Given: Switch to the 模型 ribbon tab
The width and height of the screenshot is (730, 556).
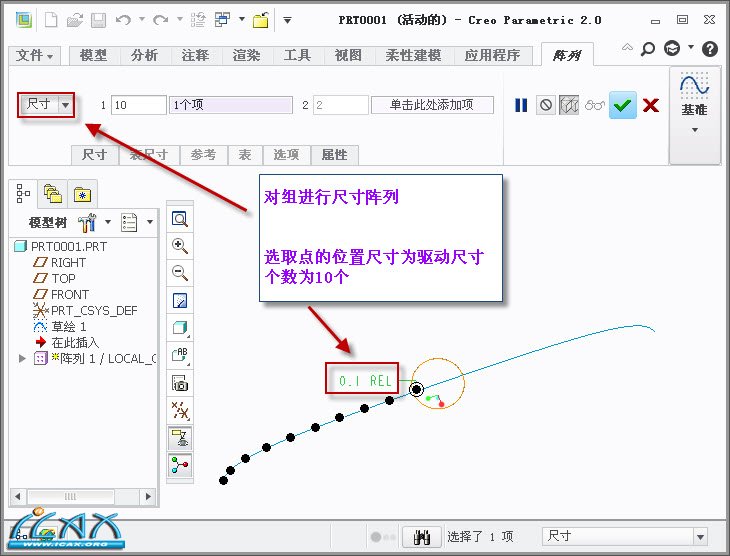Looking at the screenshot, I should 94,55.
